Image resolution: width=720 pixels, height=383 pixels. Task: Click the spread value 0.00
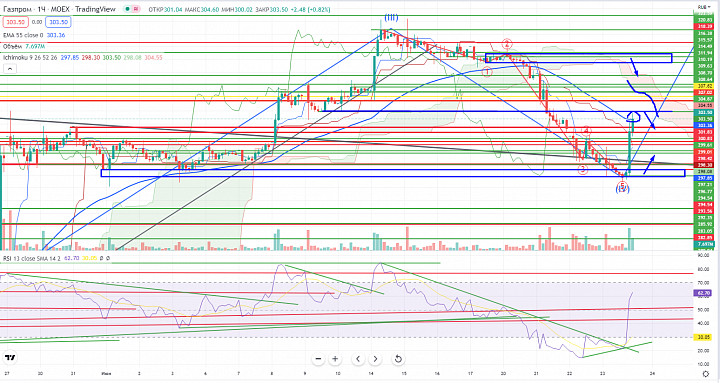37,22
